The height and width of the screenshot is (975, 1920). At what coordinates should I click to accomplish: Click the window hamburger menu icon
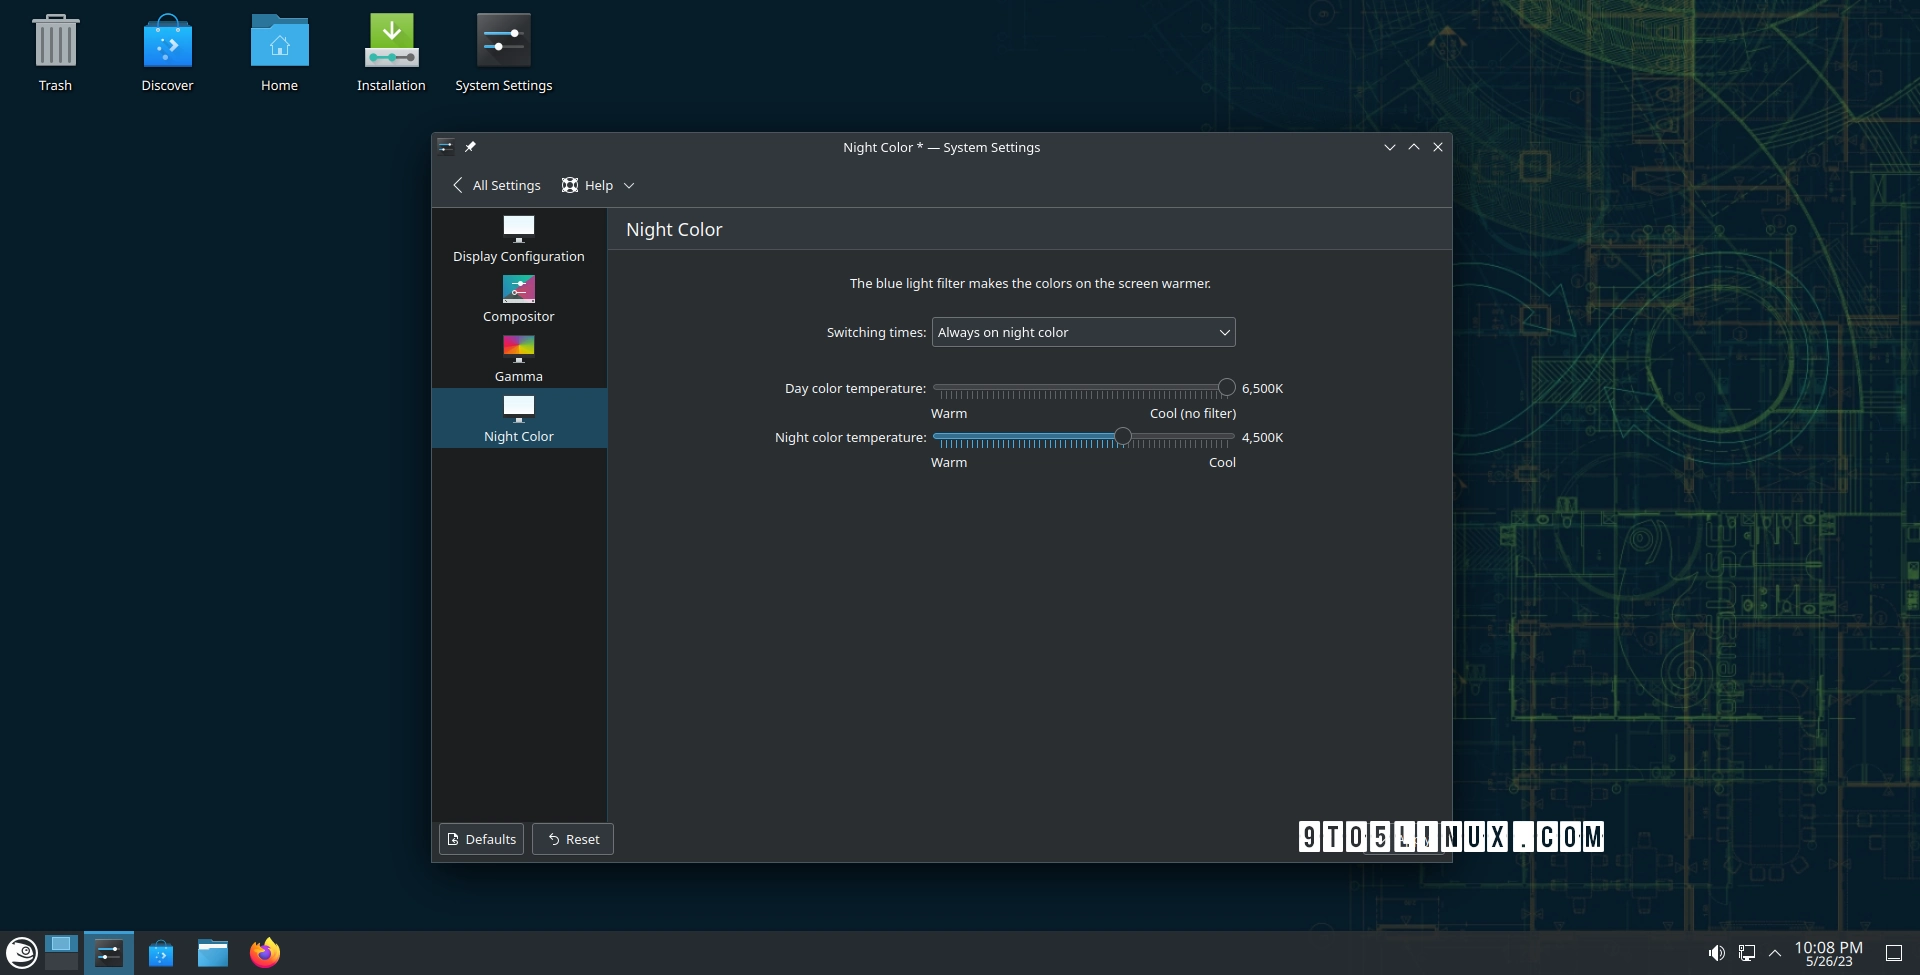click(x=445, y=146)
